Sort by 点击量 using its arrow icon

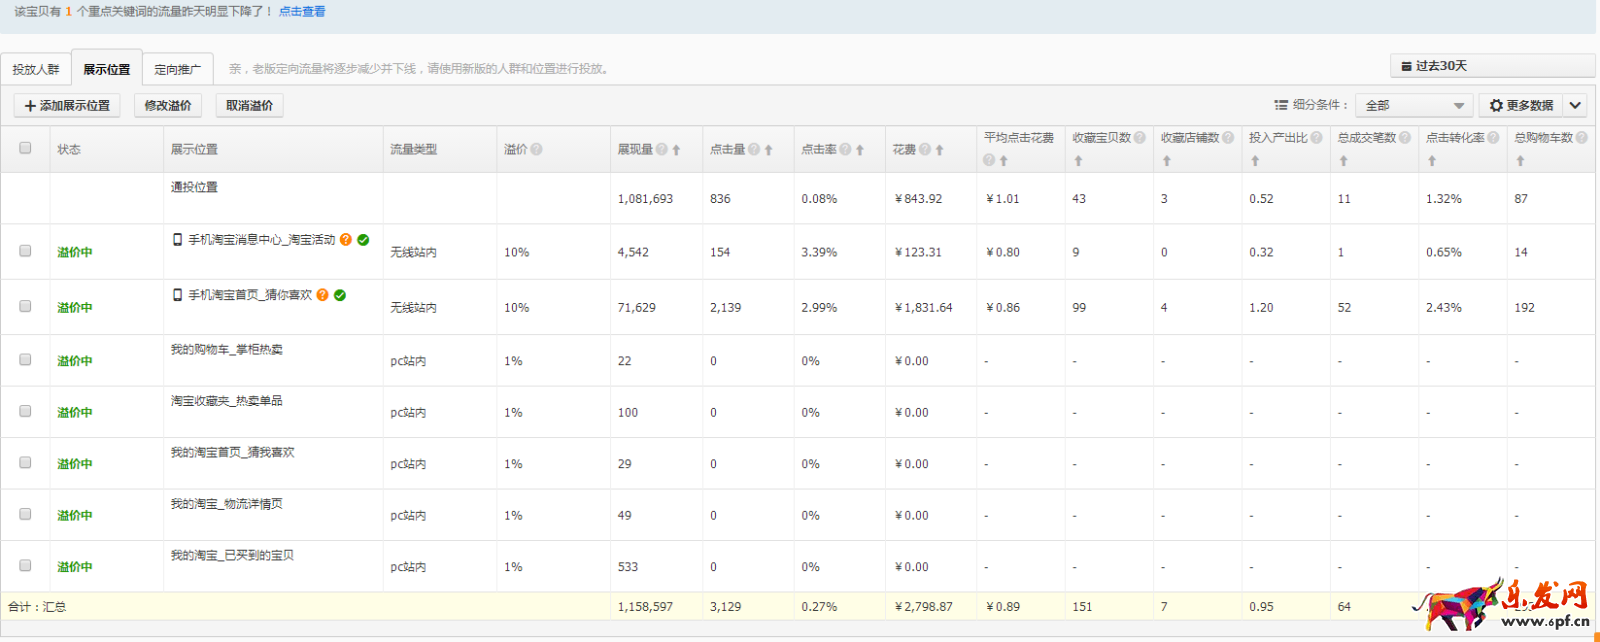pyautogui.click(x=768, y=150)
